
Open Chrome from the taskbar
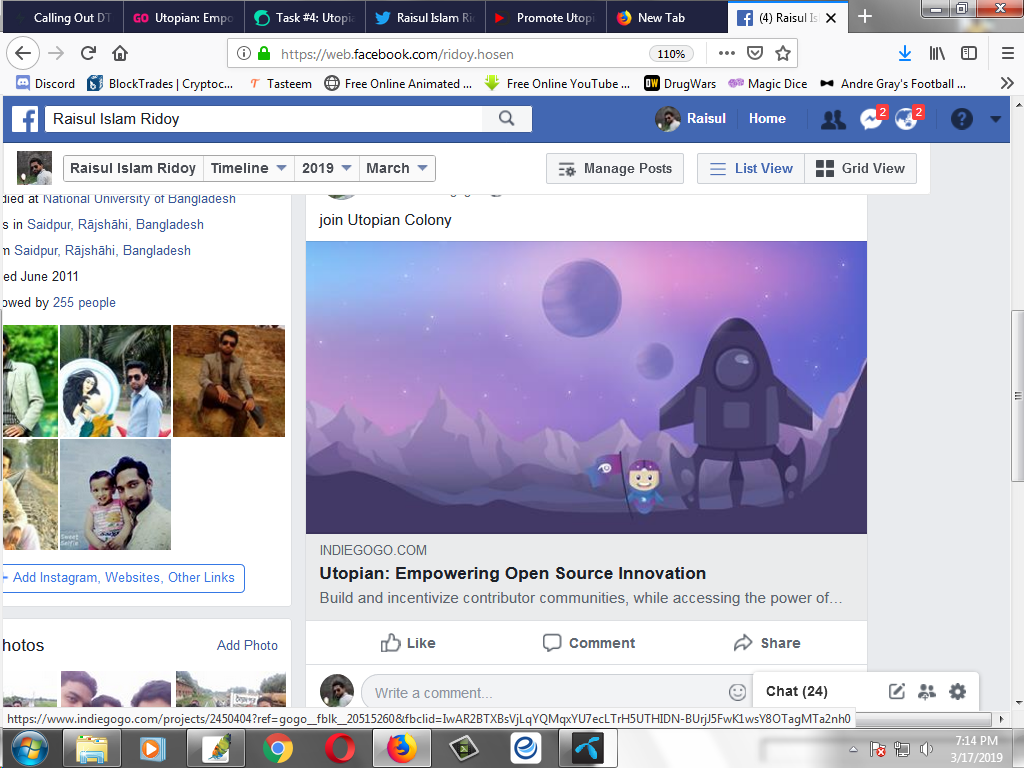click(278, 748)
